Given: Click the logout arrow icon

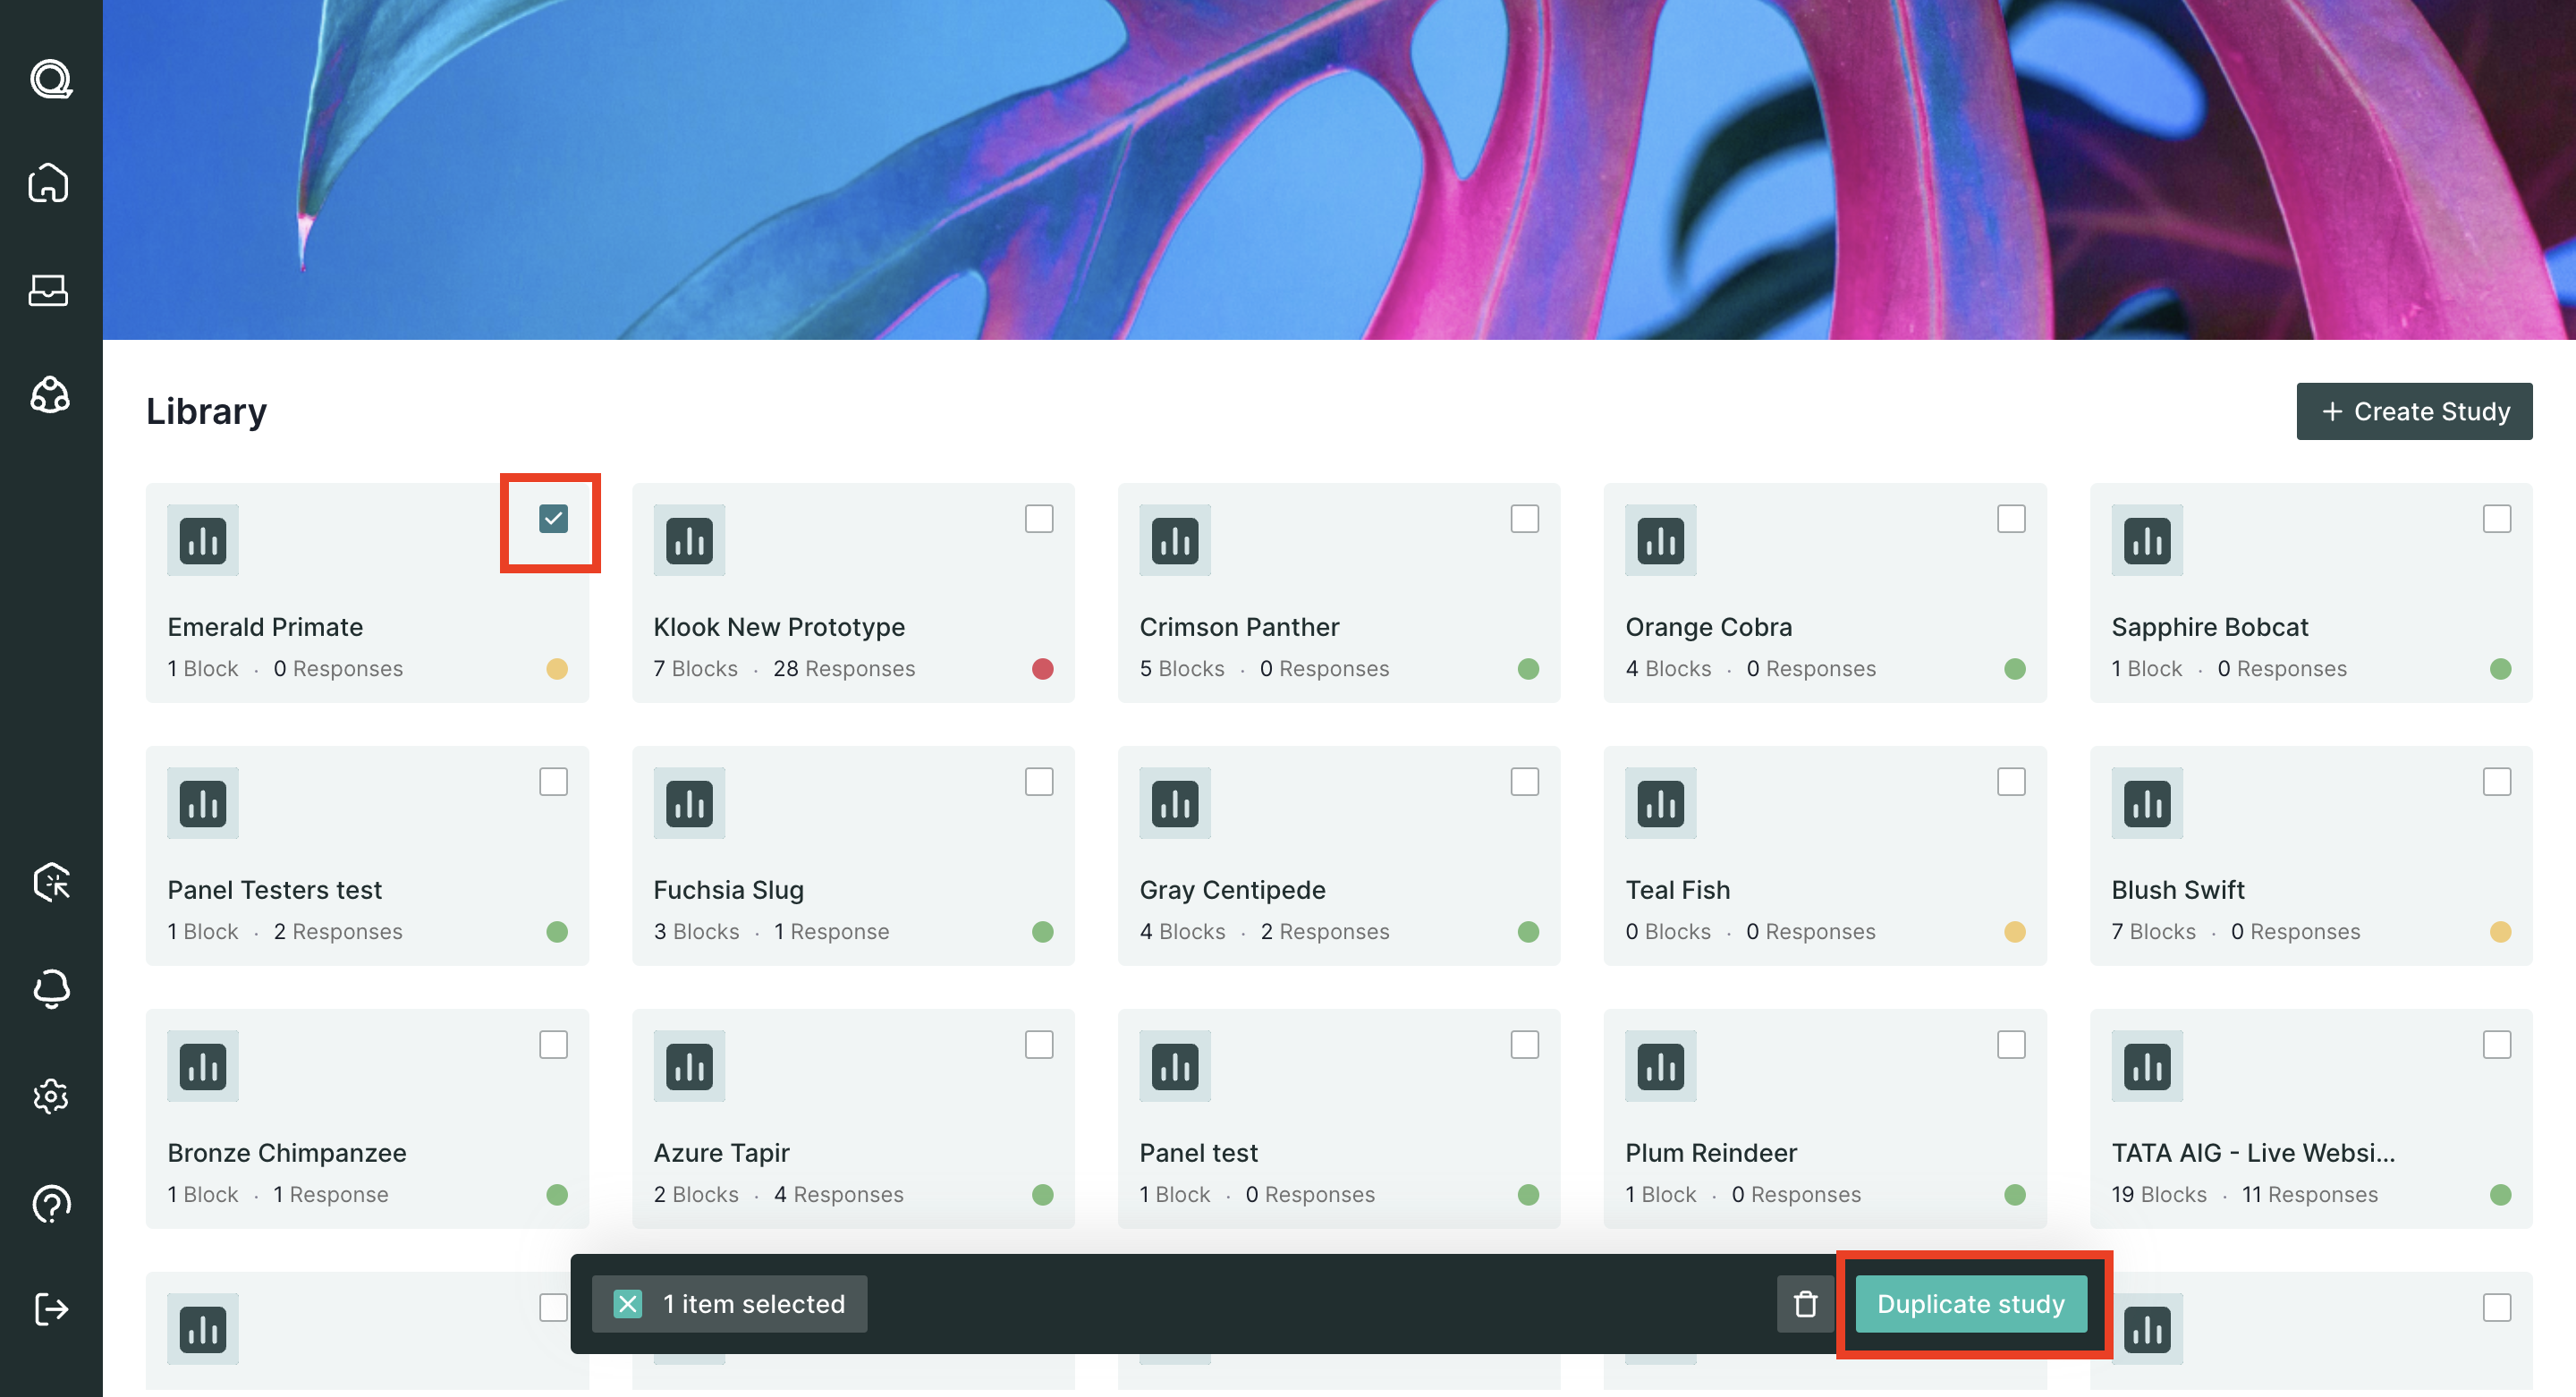Looking at the screenshot, I should coord(50,1309).
